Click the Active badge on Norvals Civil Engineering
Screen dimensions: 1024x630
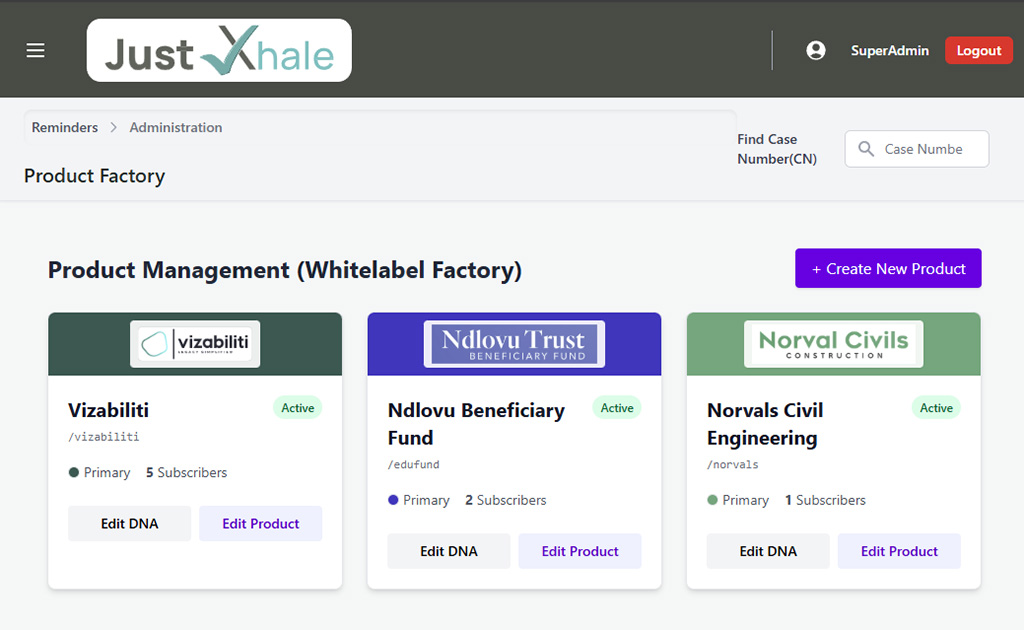click(936, 408)
